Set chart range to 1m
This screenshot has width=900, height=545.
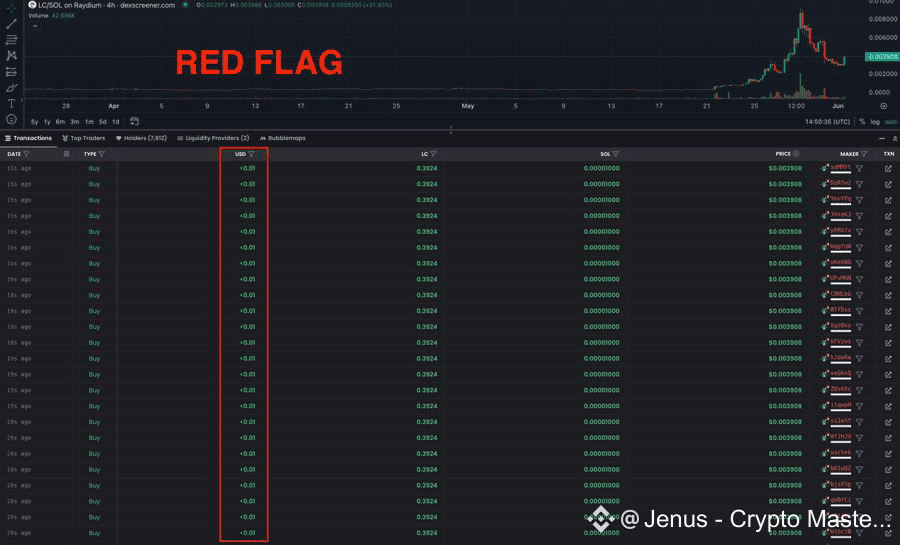[x=89, y=122]
